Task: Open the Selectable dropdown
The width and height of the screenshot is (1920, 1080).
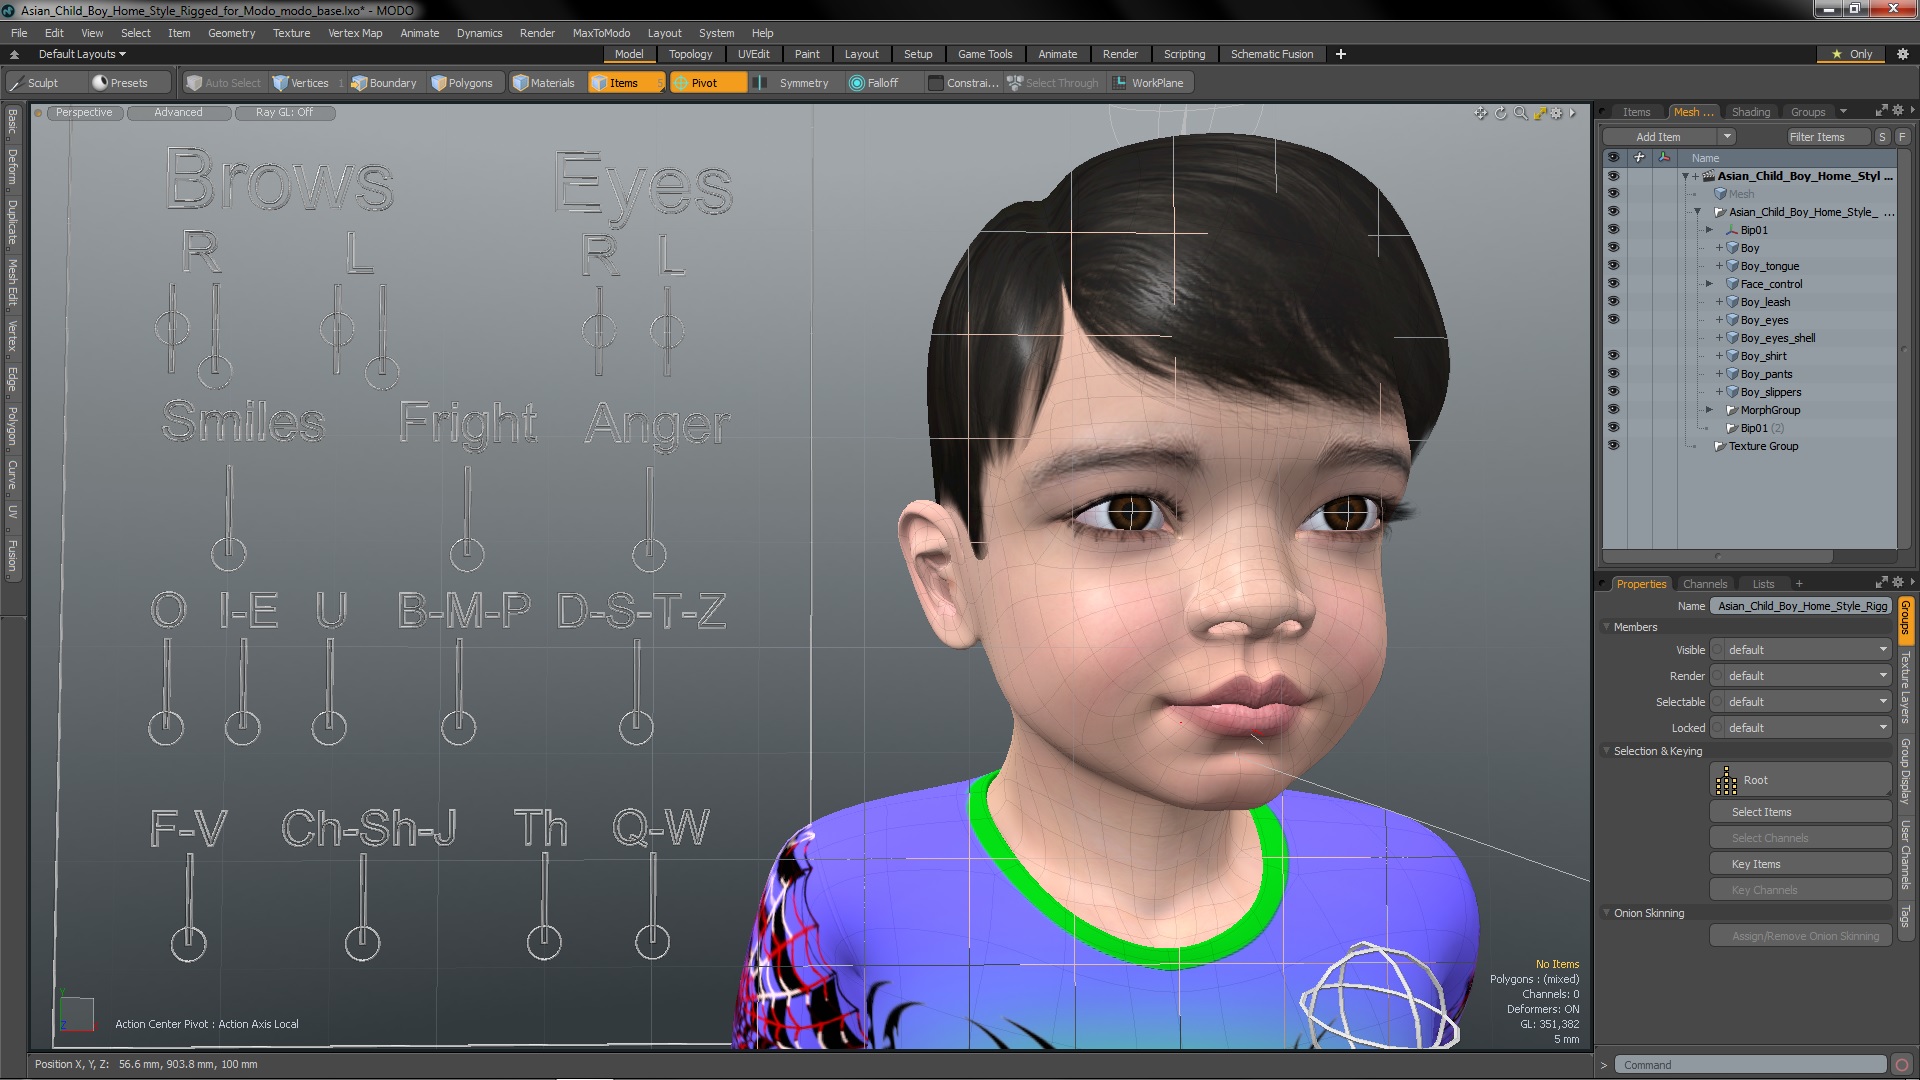Action: (x=1801, y=702)
